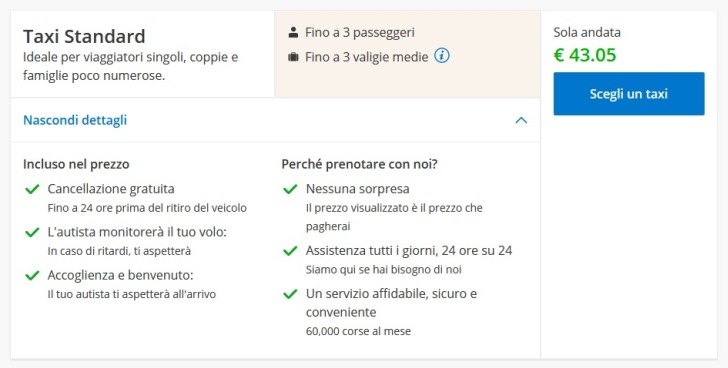Click the checkmark beside flight monitoring text
Viewport: 728px width, 368px height.
point(32,232)
